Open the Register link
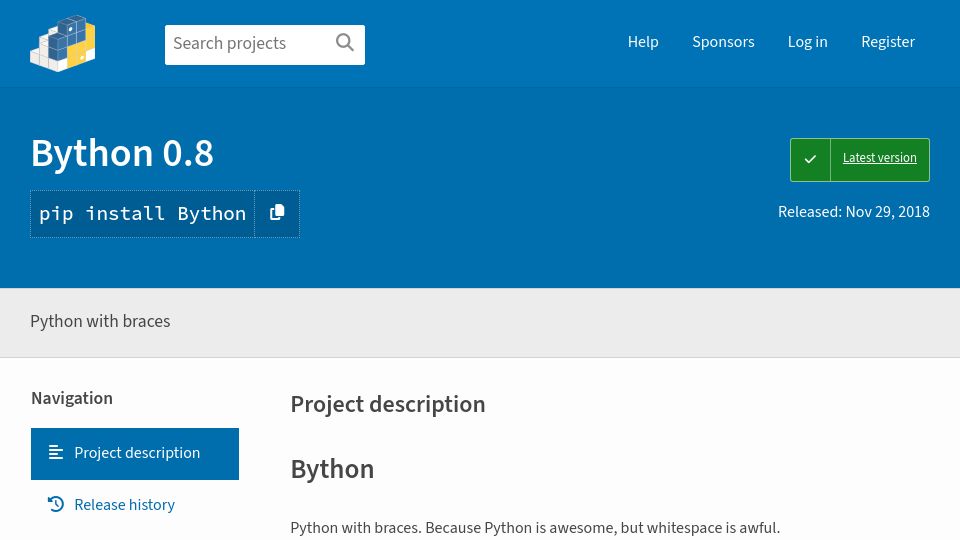 pyautogui.click(x=888, y=42)
